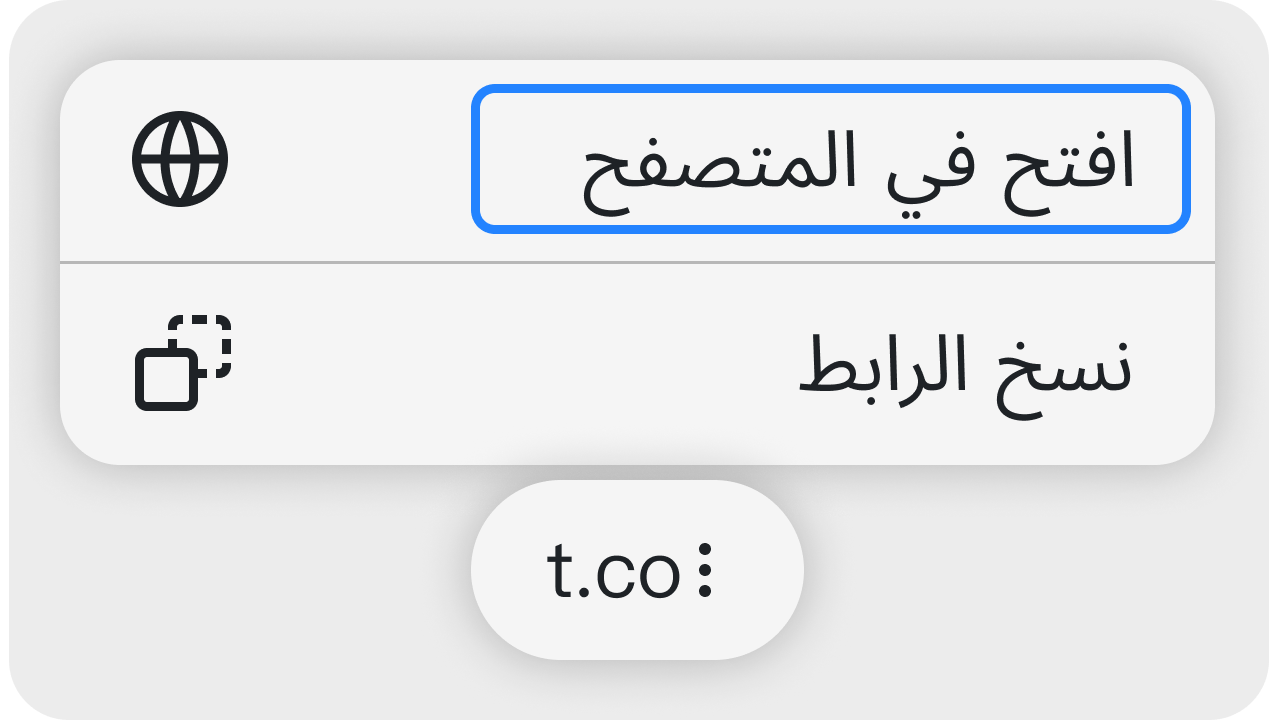
Task: Click the copy icon with dashed square
Action: coord(183,362)
